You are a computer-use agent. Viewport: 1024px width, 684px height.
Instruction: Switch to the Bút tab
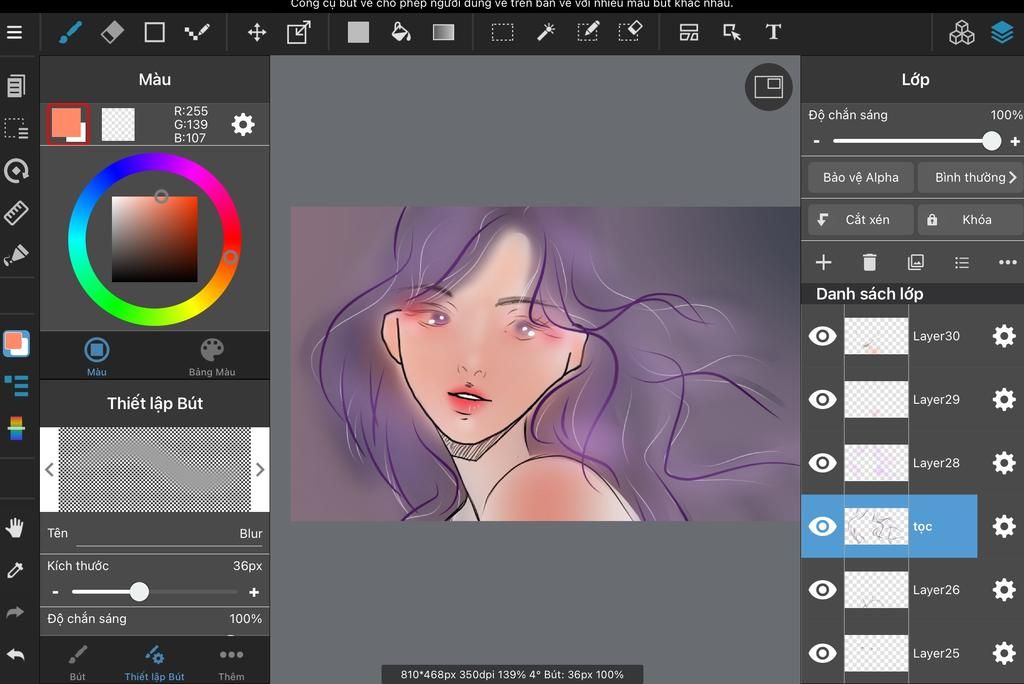(78, 662)
